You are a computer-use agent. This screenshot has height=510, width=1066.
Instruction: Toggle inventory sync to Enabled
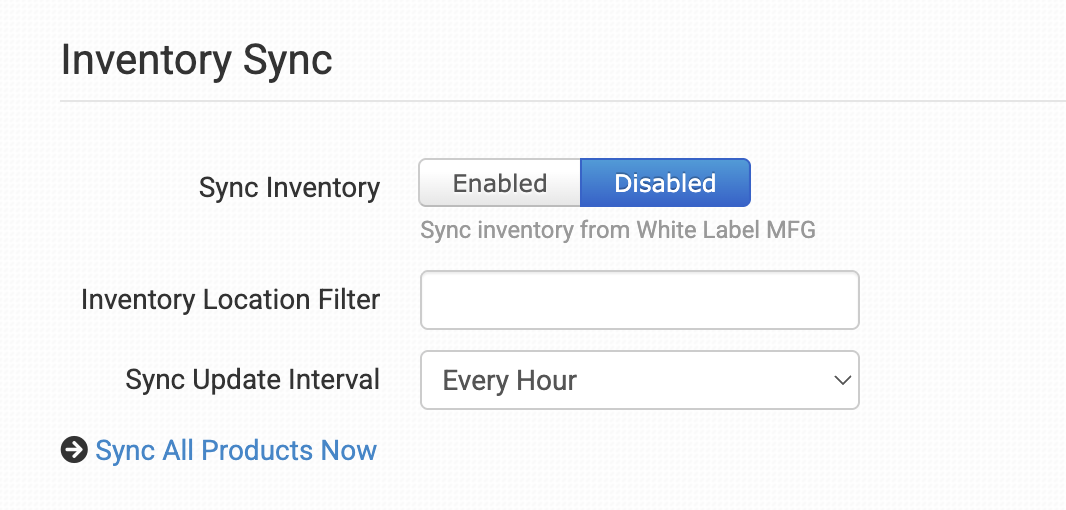coord(499,183)
